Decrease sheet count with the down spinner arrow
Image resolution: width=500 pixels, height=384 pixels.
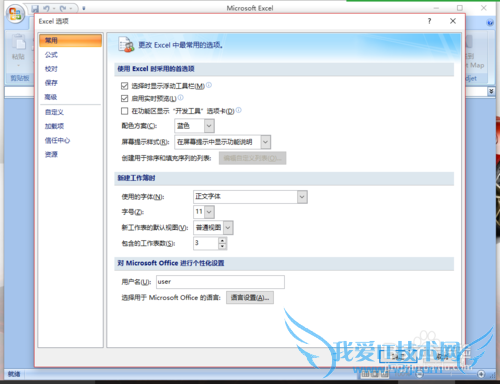pyautogui.click(x=222, y=246)
